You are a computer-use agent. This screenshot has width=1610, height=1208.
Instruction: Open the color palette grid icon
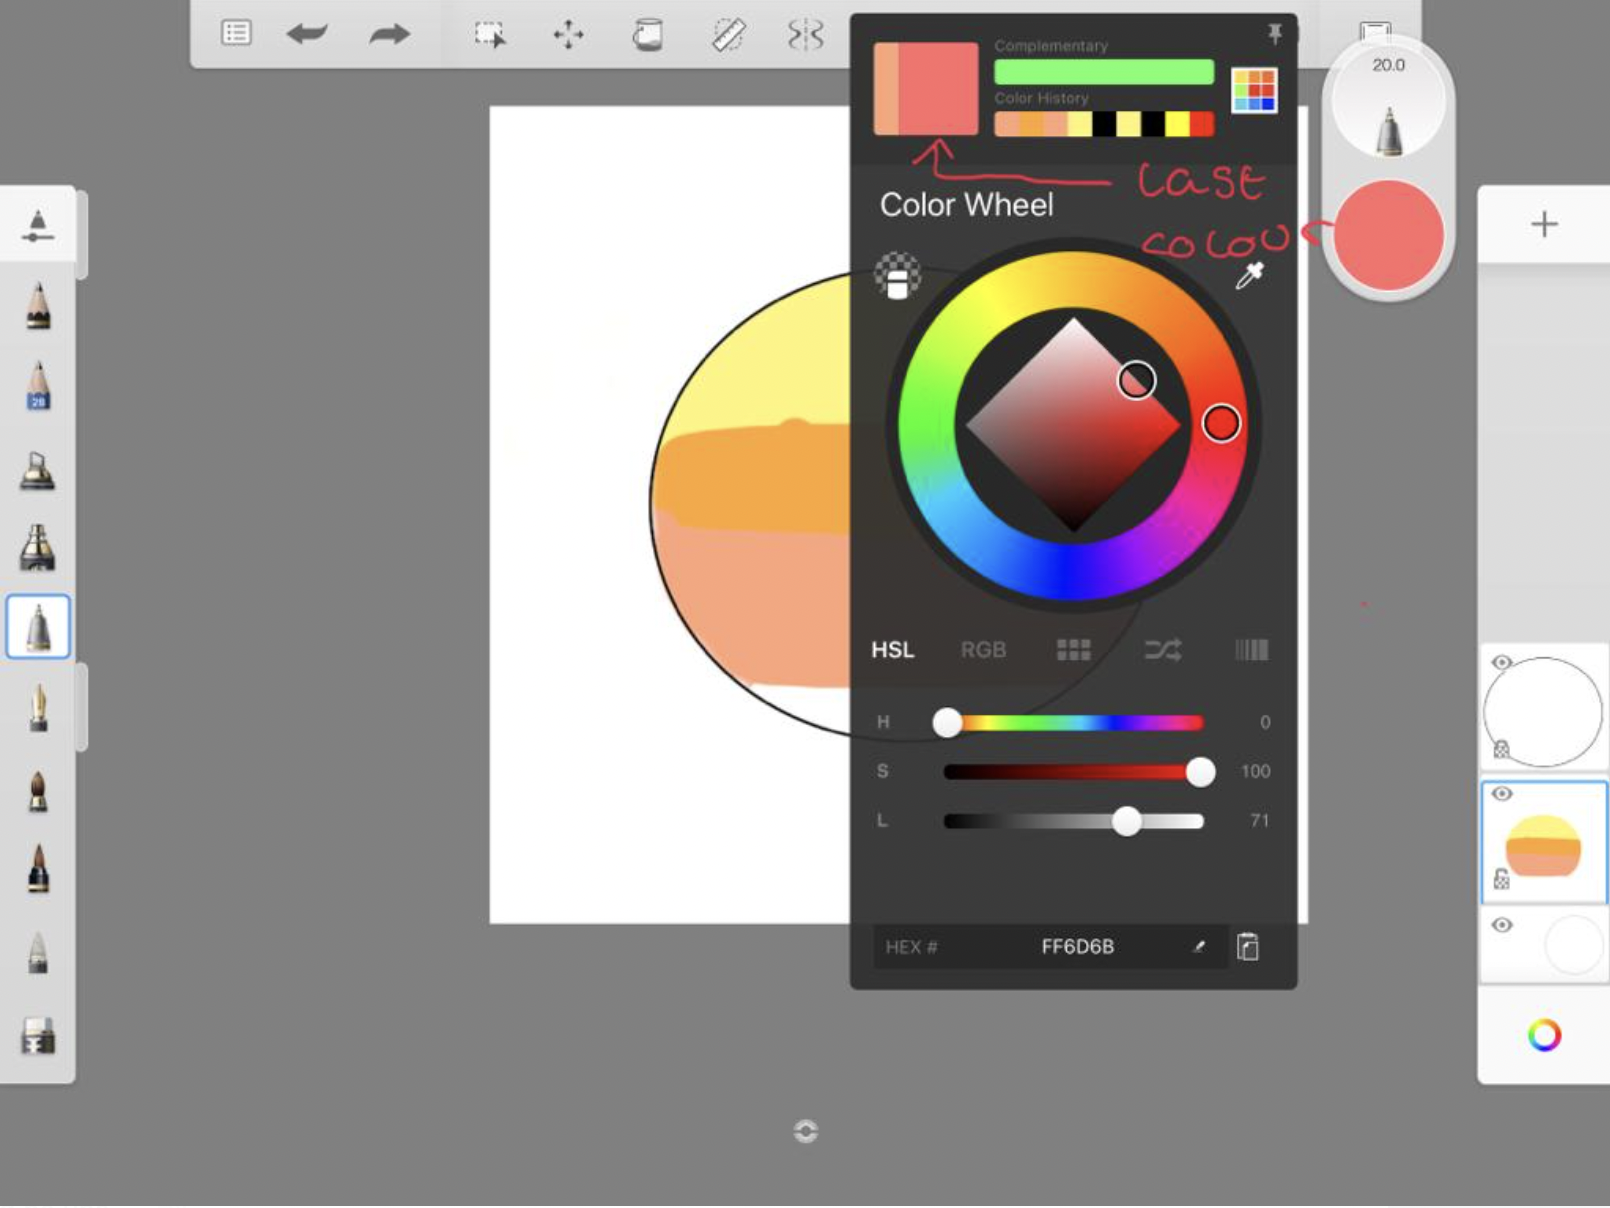[1254, 90]
